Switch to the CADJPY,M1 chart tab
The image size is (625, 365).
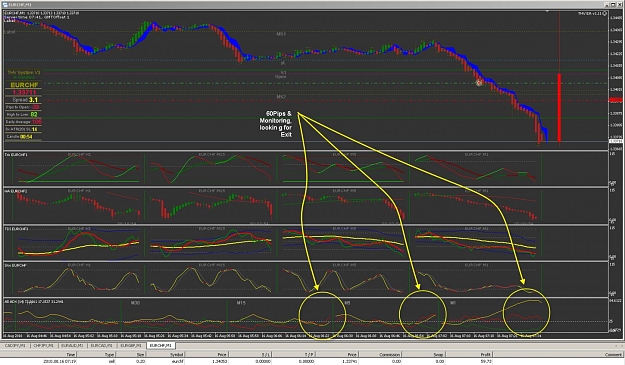[x=15, y=345]
